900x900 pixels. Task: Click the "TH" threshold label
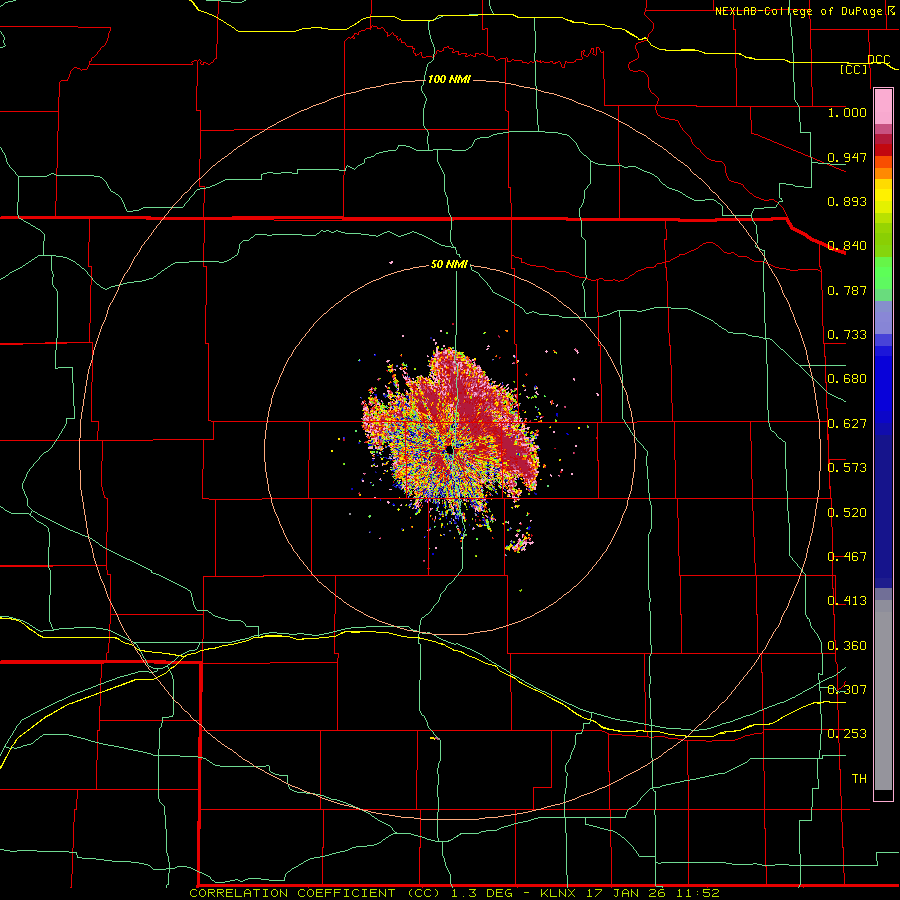[x=859, y=779]
